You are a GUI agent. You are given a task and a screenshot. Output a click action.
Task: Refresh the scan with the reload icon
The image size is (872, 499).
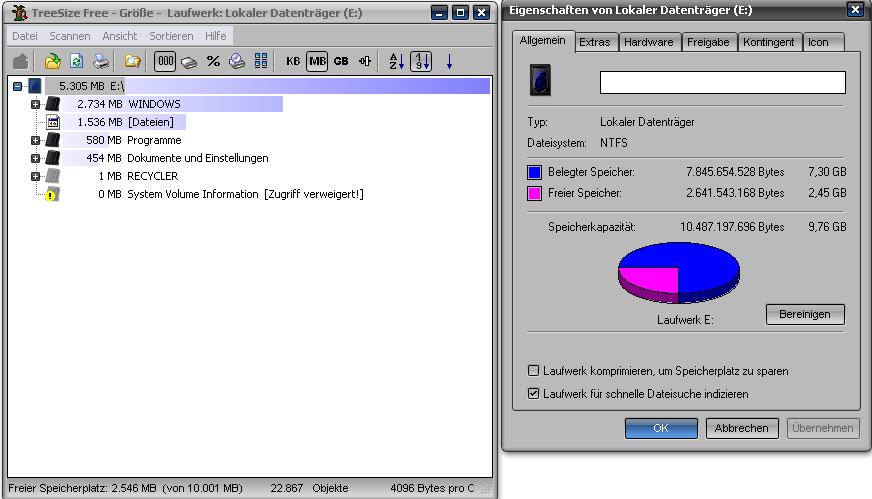tap(77, 61)
